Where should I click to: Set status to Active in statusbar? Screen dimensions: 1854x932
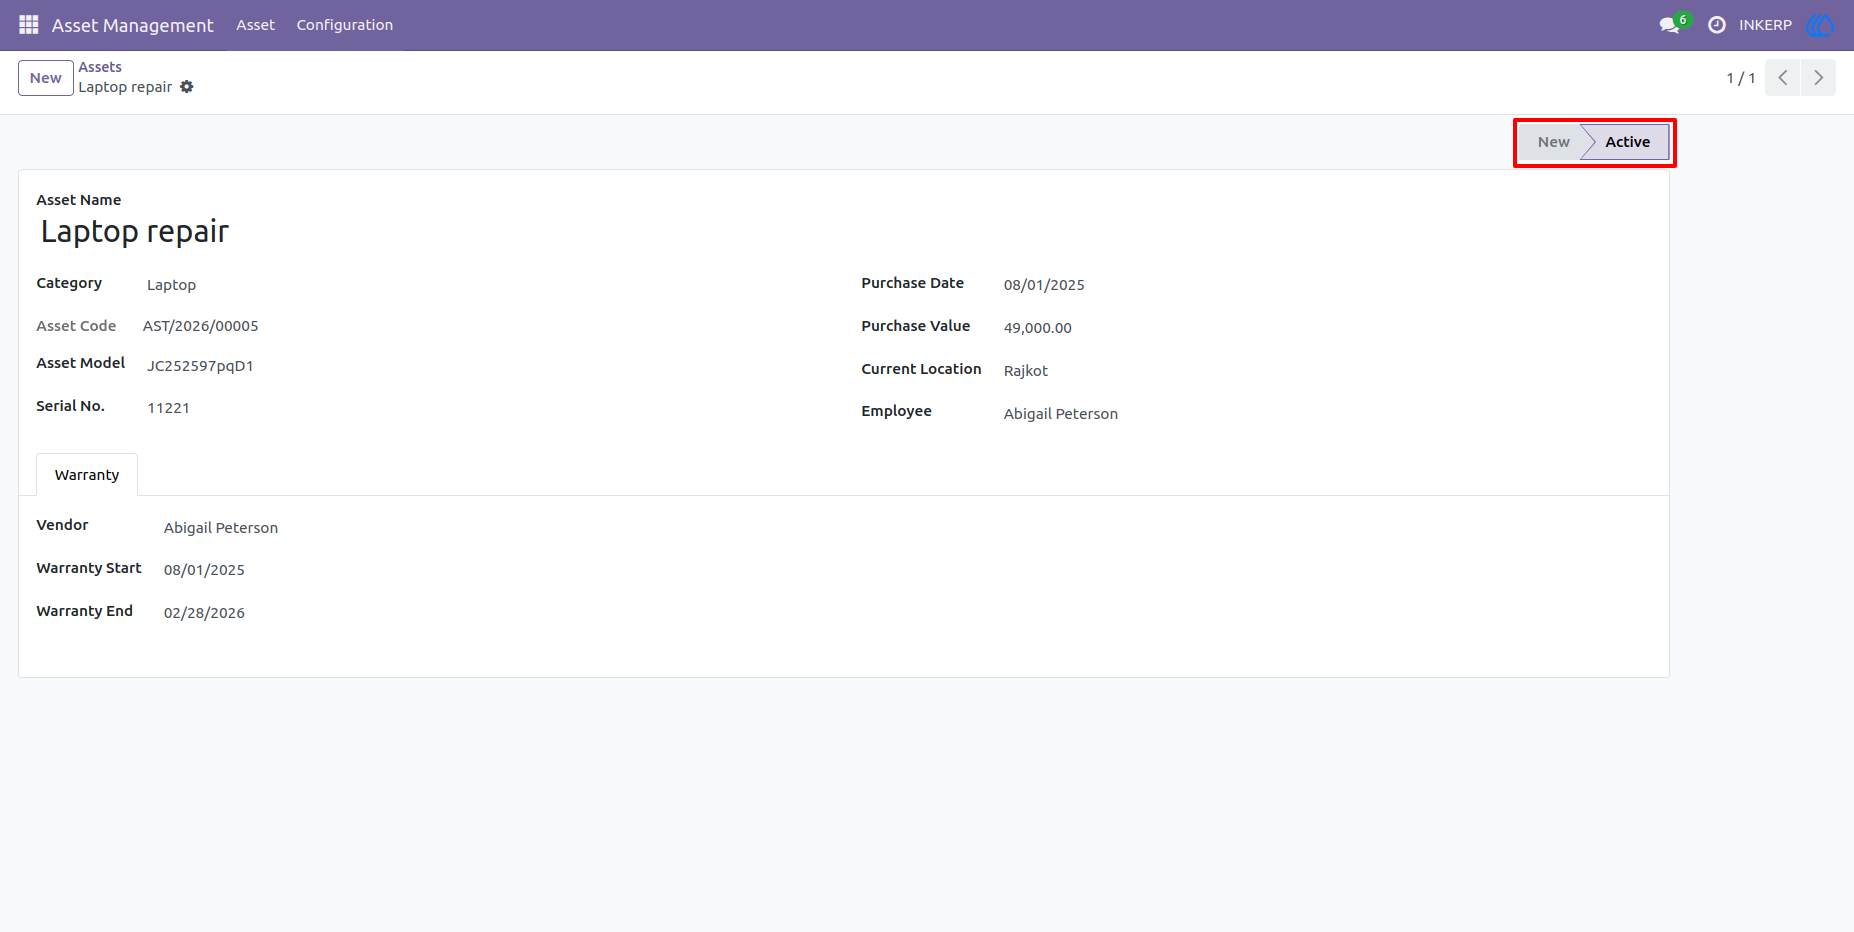click(x=1627, y=142)
